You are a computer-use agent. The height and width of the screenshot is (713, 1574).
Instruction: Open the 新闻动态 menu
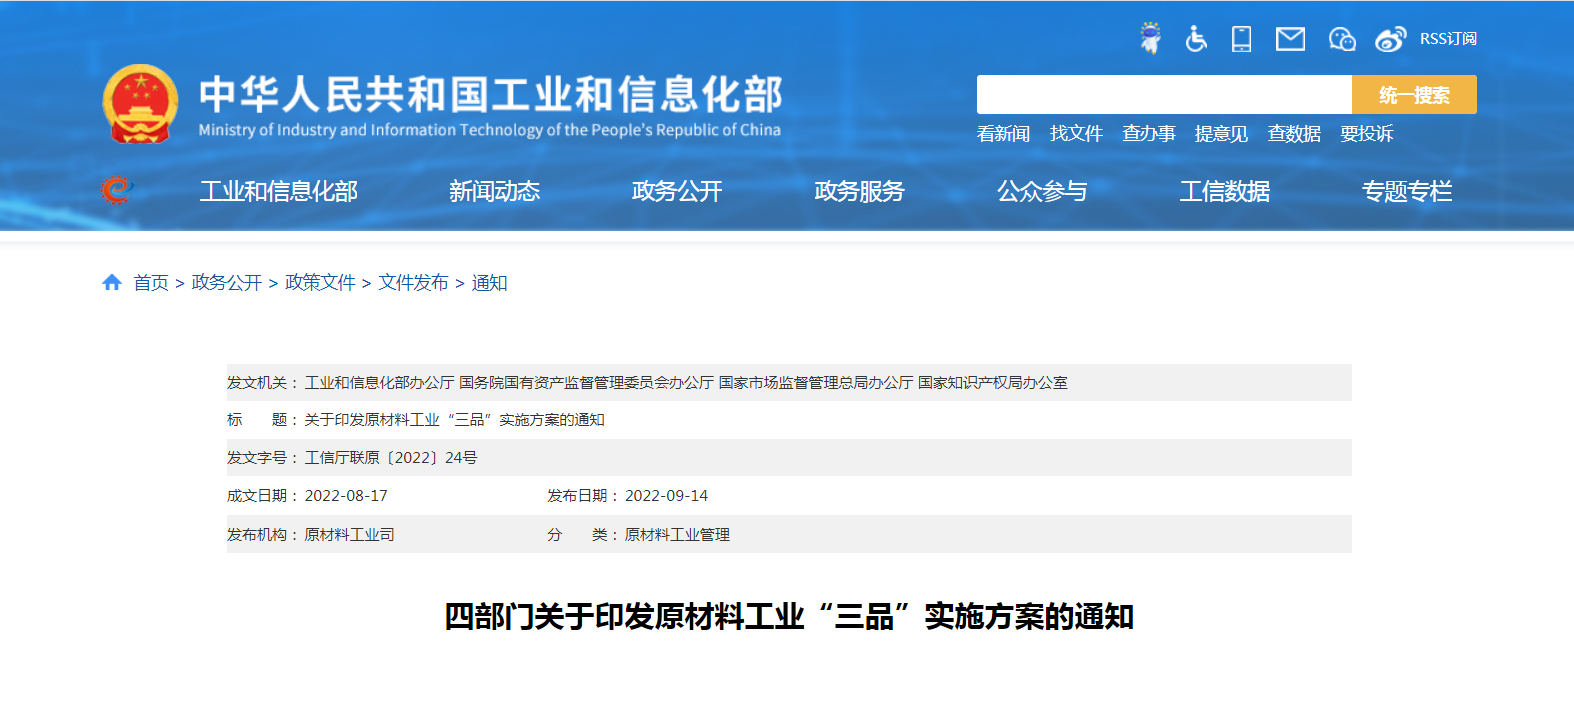click(494, 191)
